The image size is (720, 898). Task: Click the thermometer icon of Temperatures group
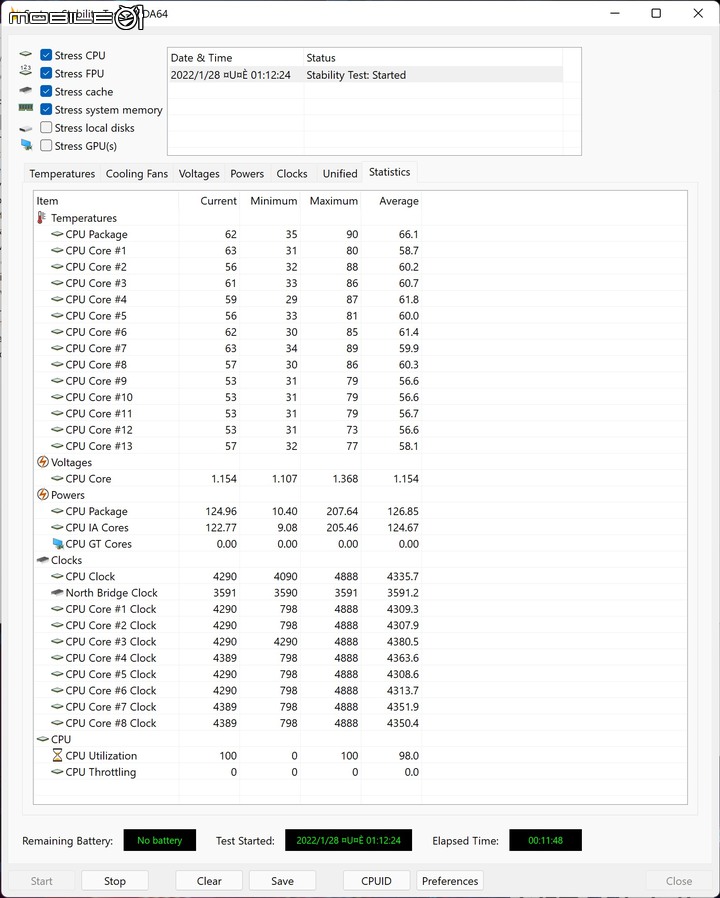42,218
